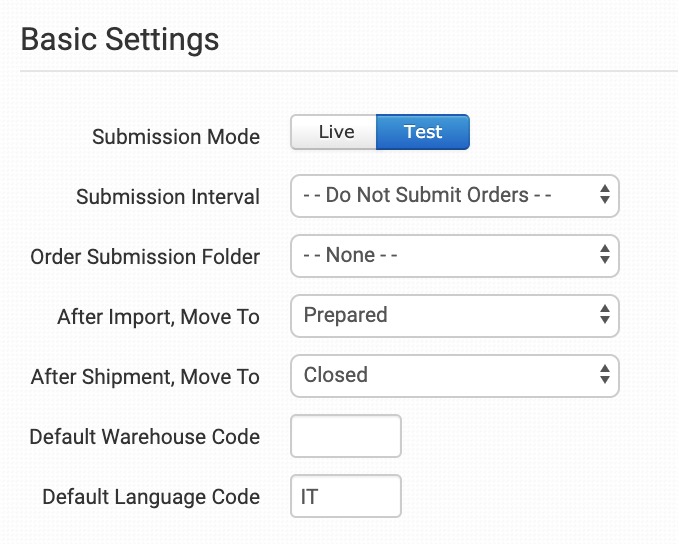Click the Order Submission Folder label

coord(145,257)
